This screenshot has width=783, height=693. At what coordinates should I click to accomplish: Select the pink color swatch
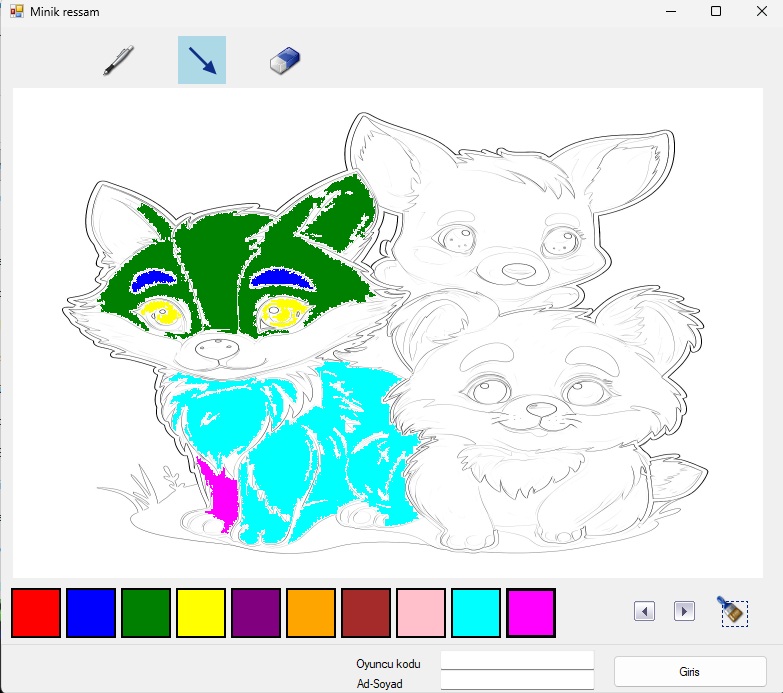pos(420,613)
